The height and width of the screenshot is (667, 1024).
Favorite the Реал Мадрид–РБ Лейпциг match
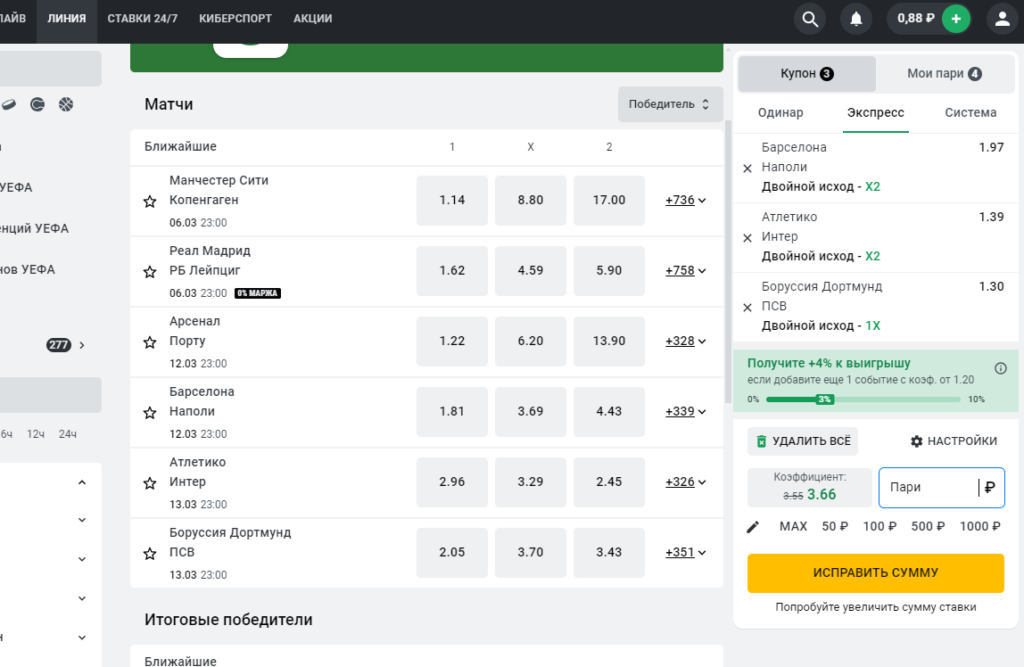coord(150,272)
